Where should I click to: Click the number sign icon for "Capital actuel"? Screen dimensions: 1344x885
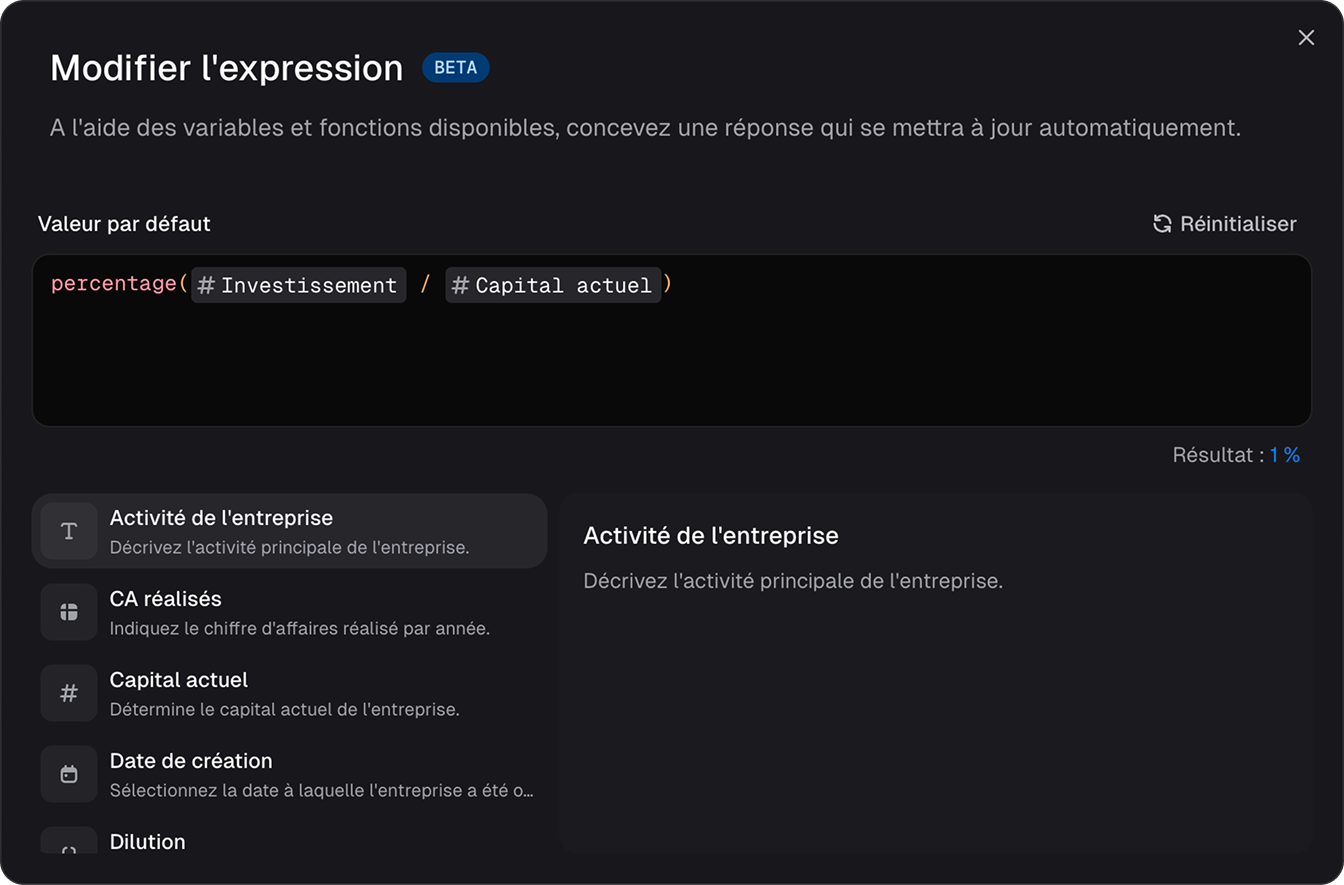(x=66, y=693)
